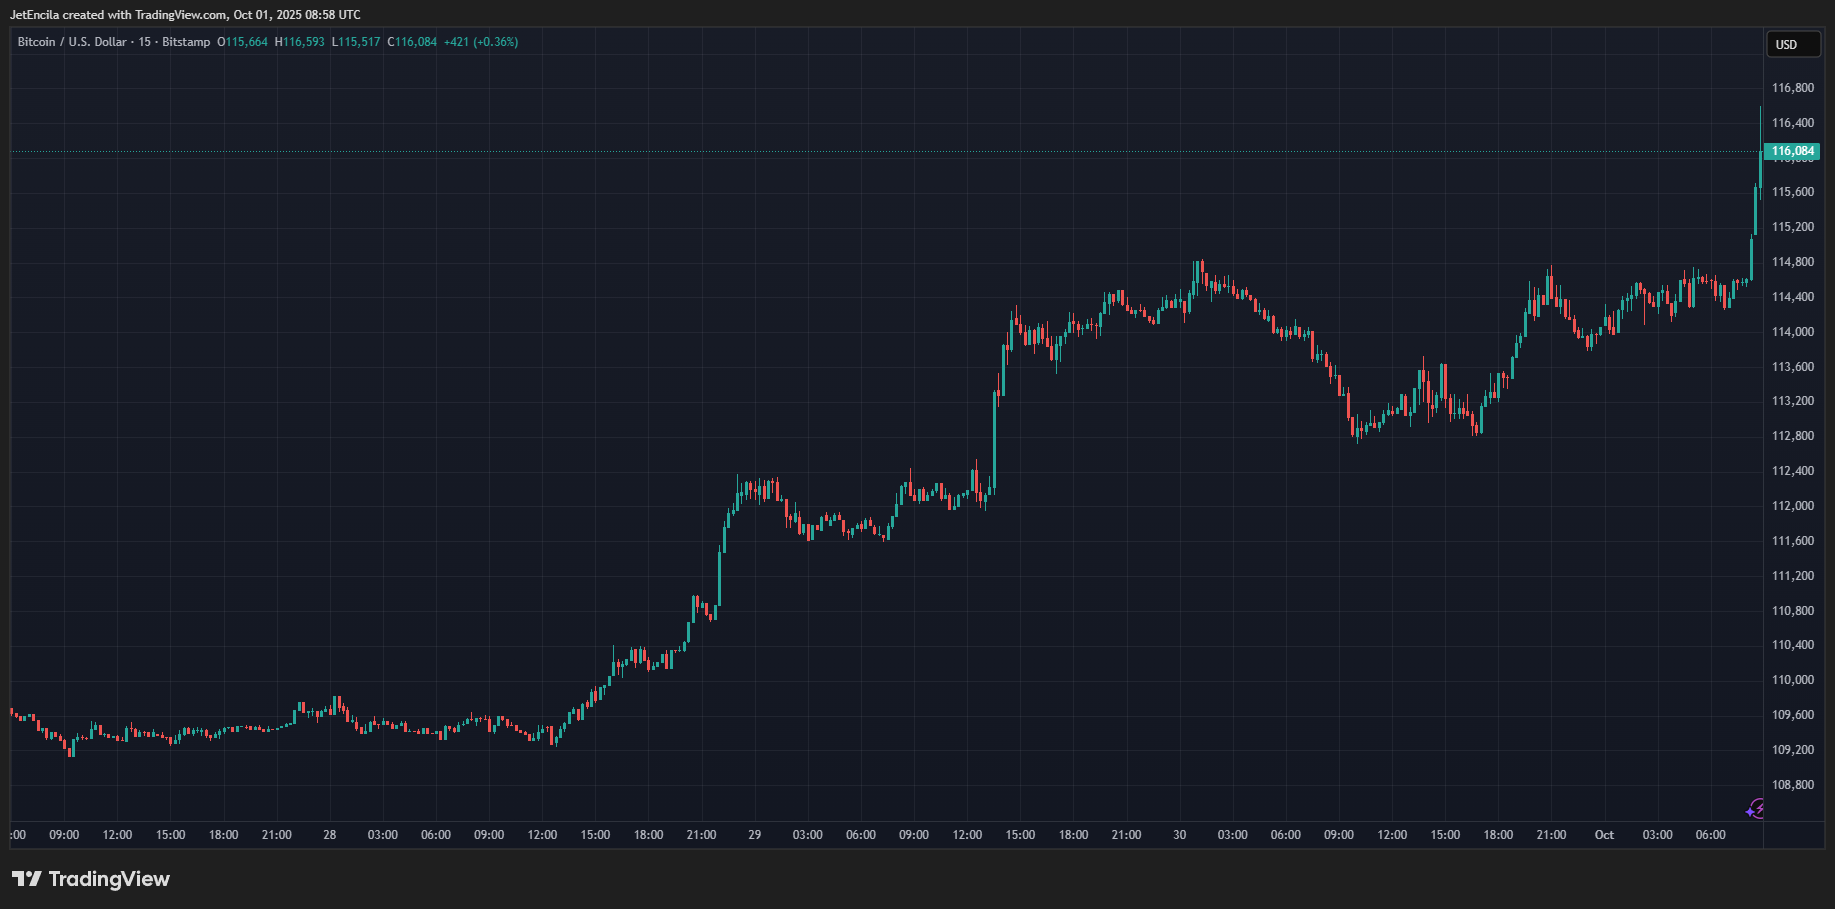Image resolution: width=1835 pixels, height=909 pixels.
Task: Open the USD currency selector
Action: pos(1791,45)
